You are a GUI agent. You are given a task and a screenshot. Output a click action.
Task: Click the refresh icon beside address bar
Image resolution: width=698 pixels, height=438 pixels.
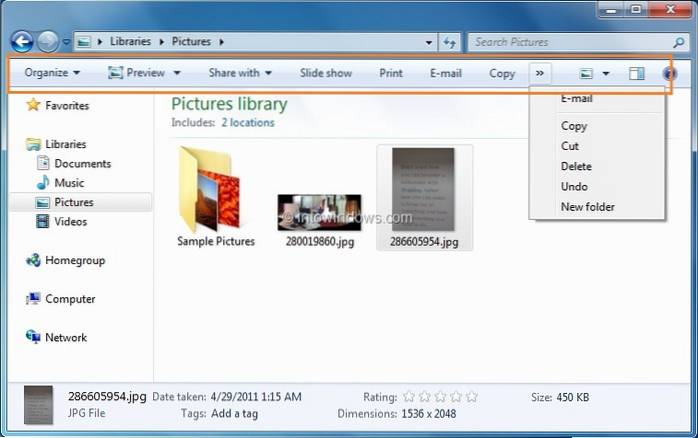450,42
